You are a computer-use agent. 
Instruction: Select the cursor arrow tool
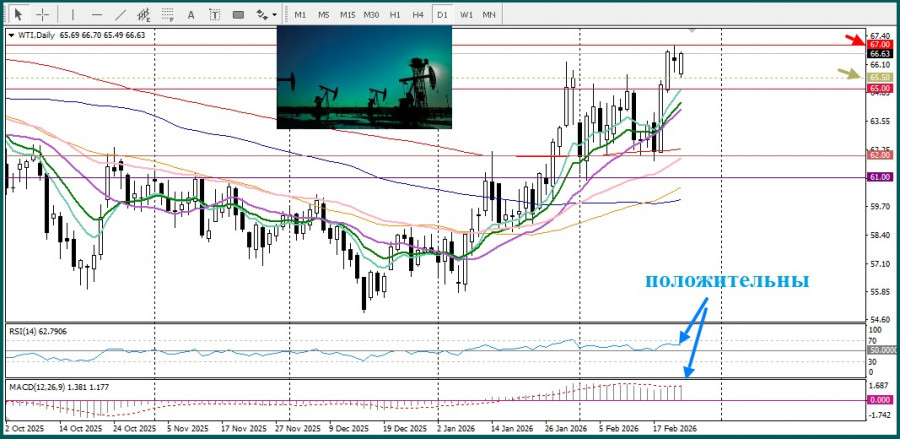click(17, 14)
